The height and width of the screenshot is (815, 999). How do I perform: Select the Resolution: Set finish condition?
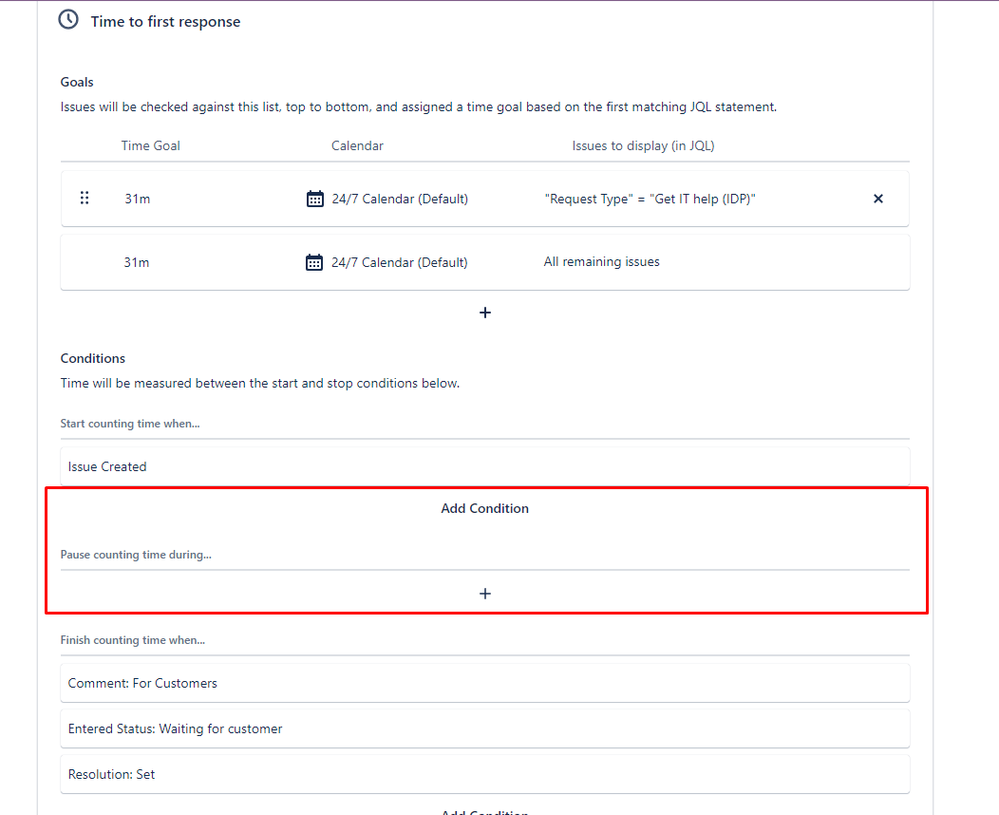485,774
